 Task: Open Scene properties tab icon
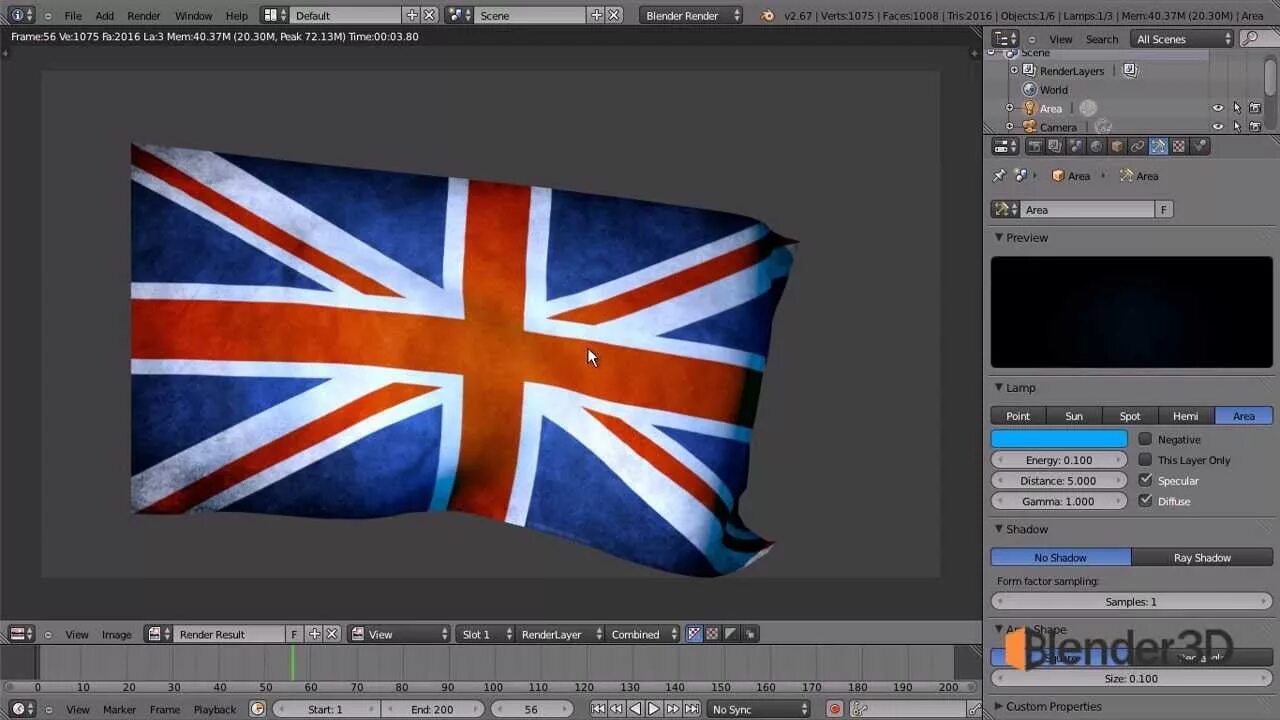[1076, 146]
